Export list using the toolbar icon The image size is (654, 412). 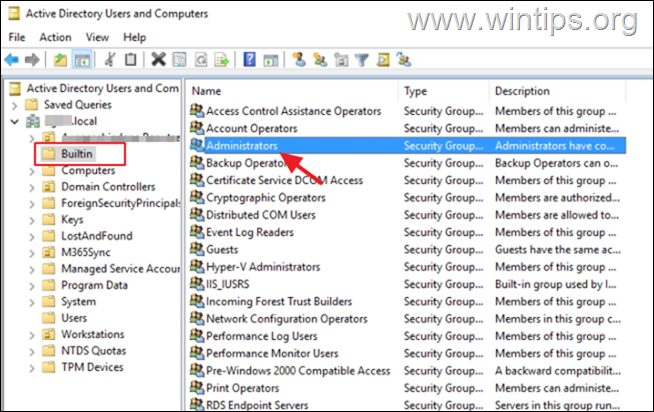click(221, 60)
